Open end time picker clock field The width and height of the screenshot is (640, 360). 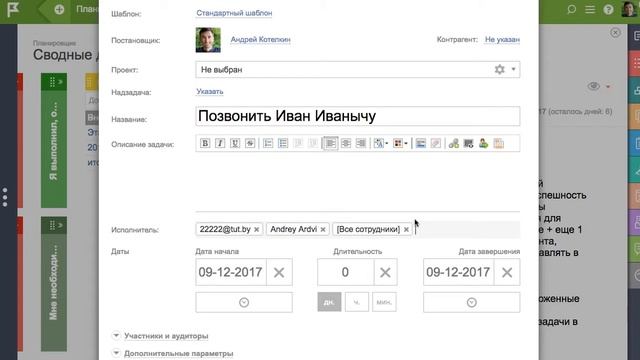471,302
